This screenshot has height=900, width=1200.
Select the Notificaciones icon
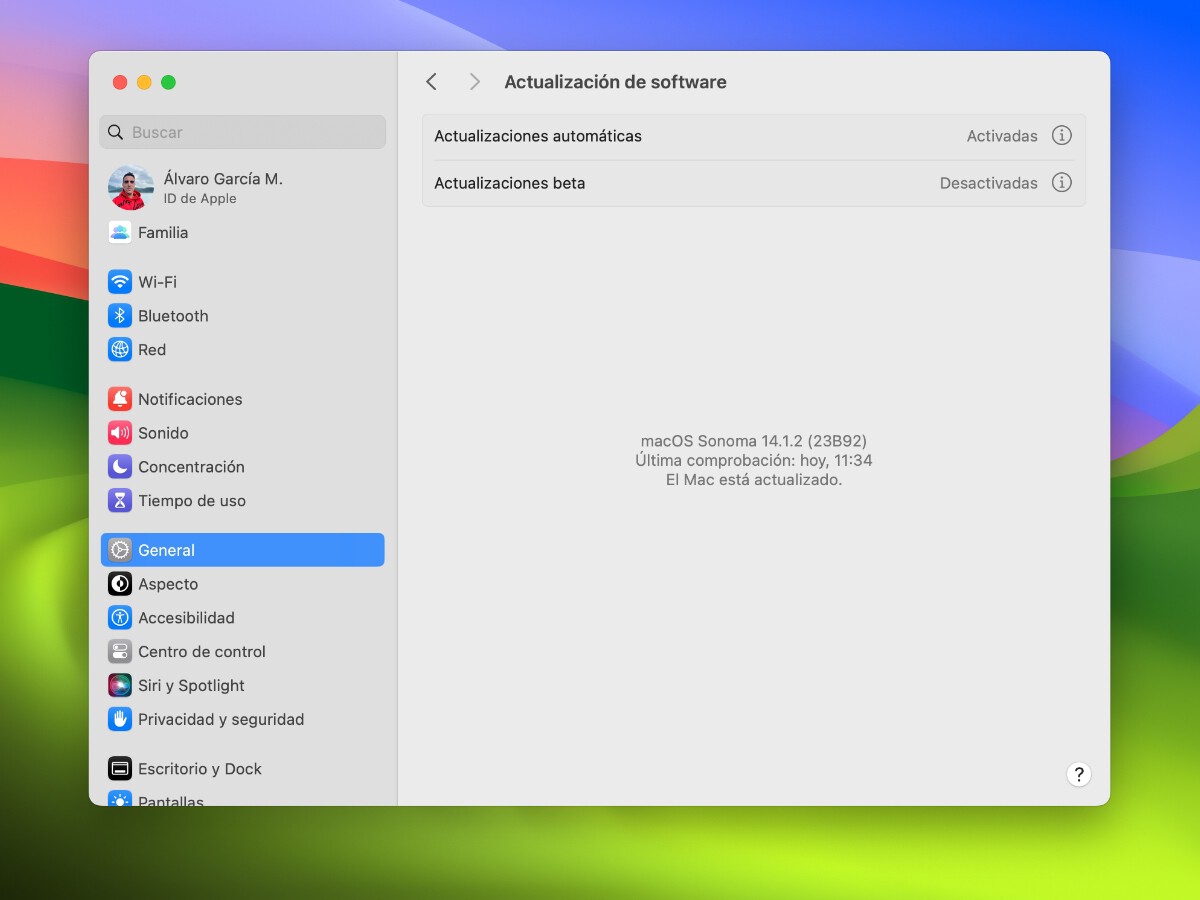pyautogui.click(x=119, y=398)
